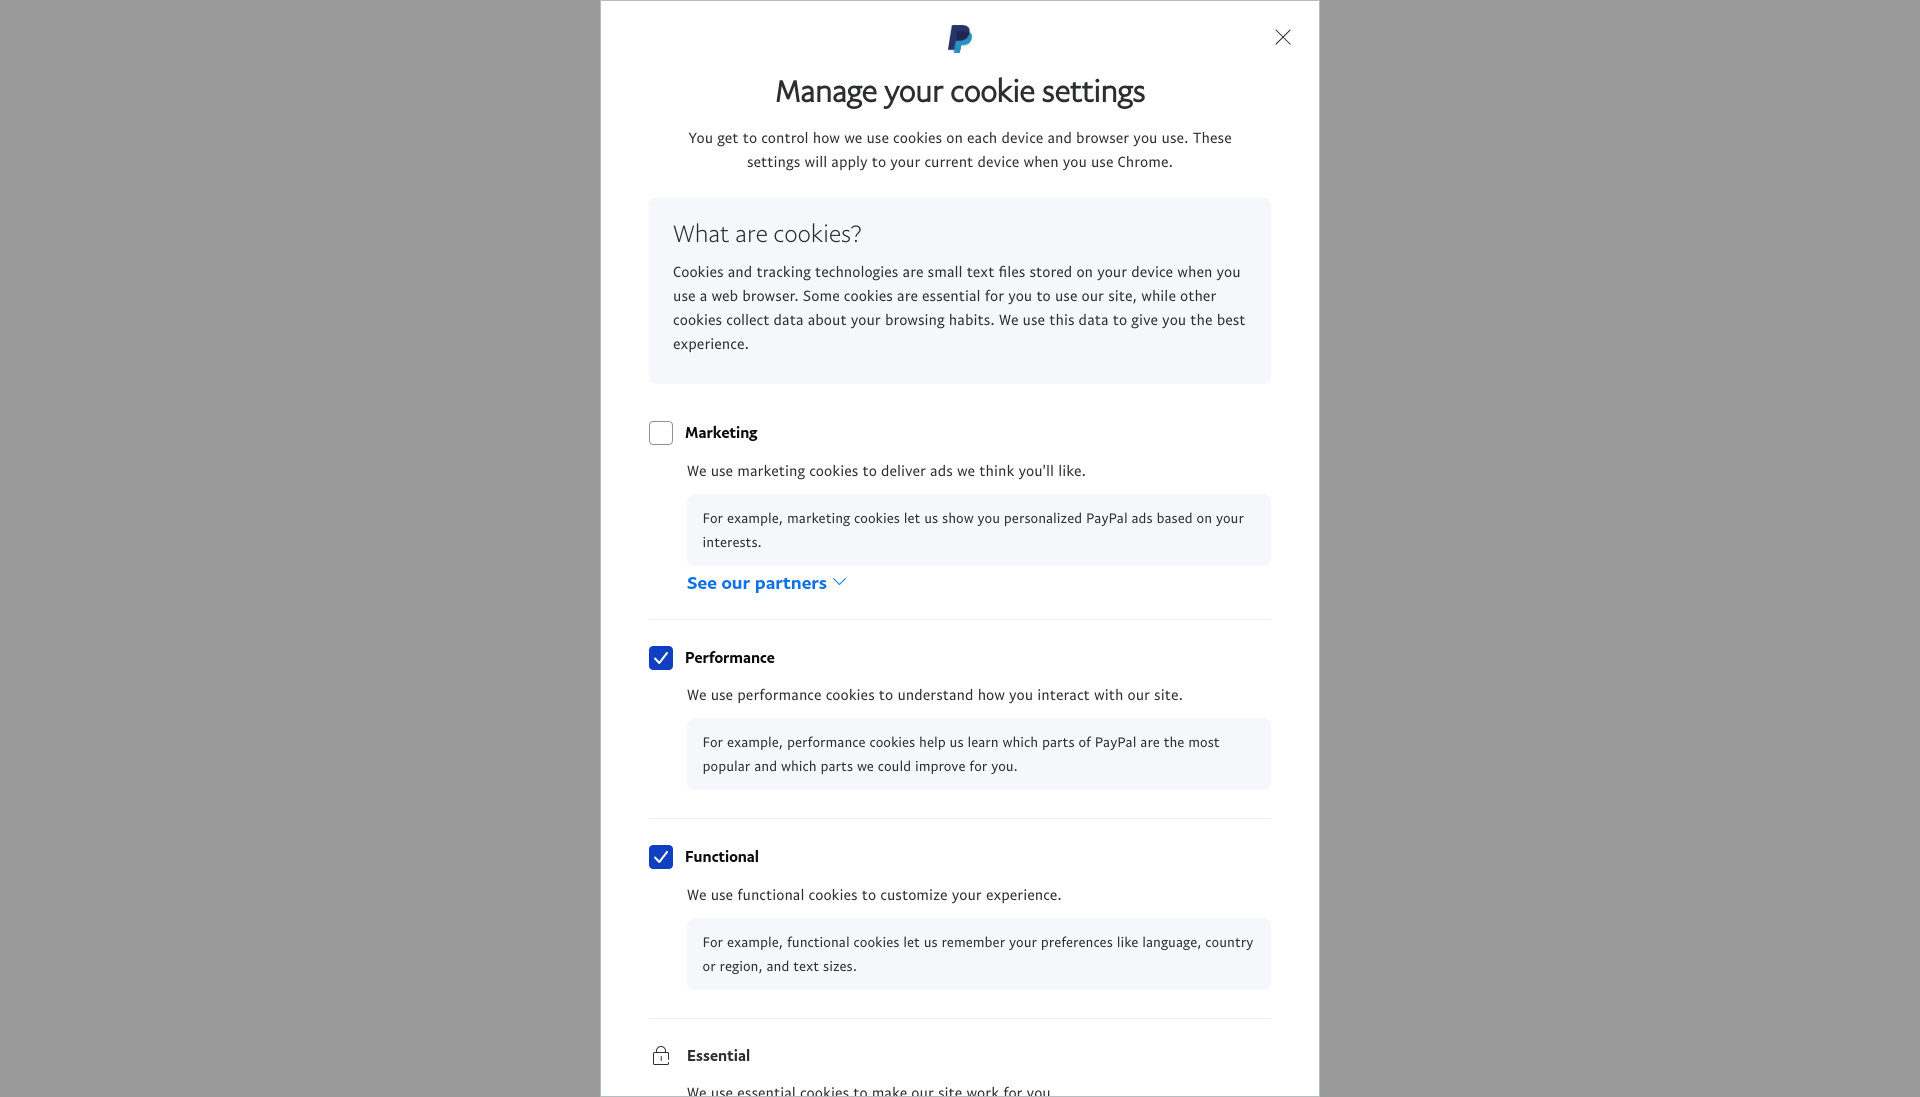Expand the partners list chevron arrow

point(840,582)
